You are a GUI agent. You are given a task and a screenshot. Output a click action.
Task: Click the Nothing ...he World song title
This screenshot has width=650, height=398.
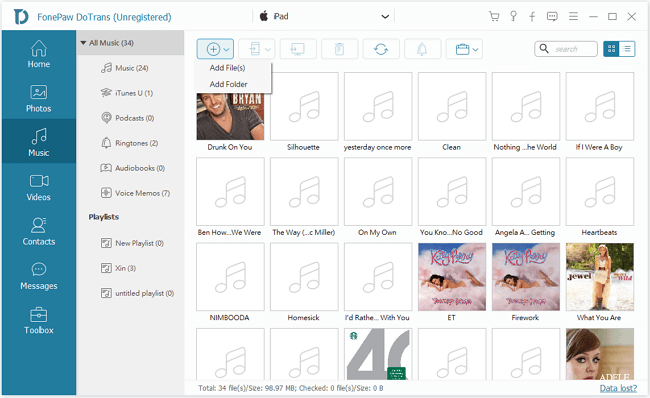pyautogui.click(x=525, y=147)
